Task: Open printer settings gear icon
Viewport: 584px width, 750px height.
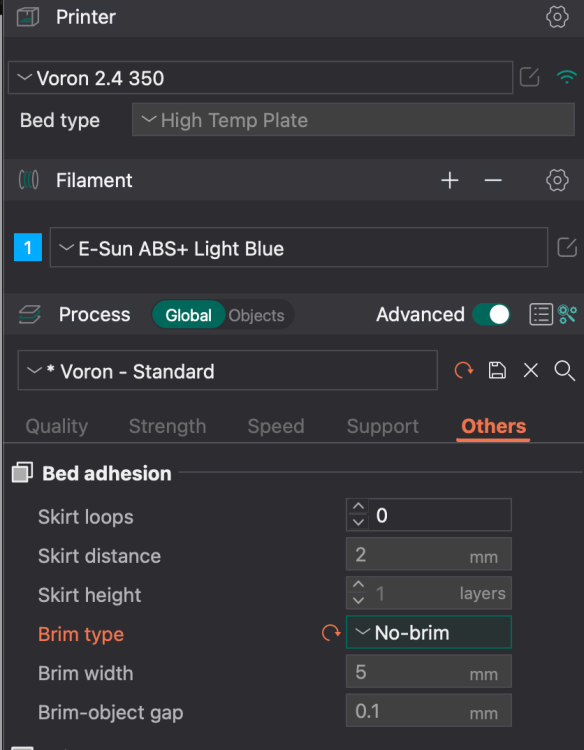Action: coord(557,17)
